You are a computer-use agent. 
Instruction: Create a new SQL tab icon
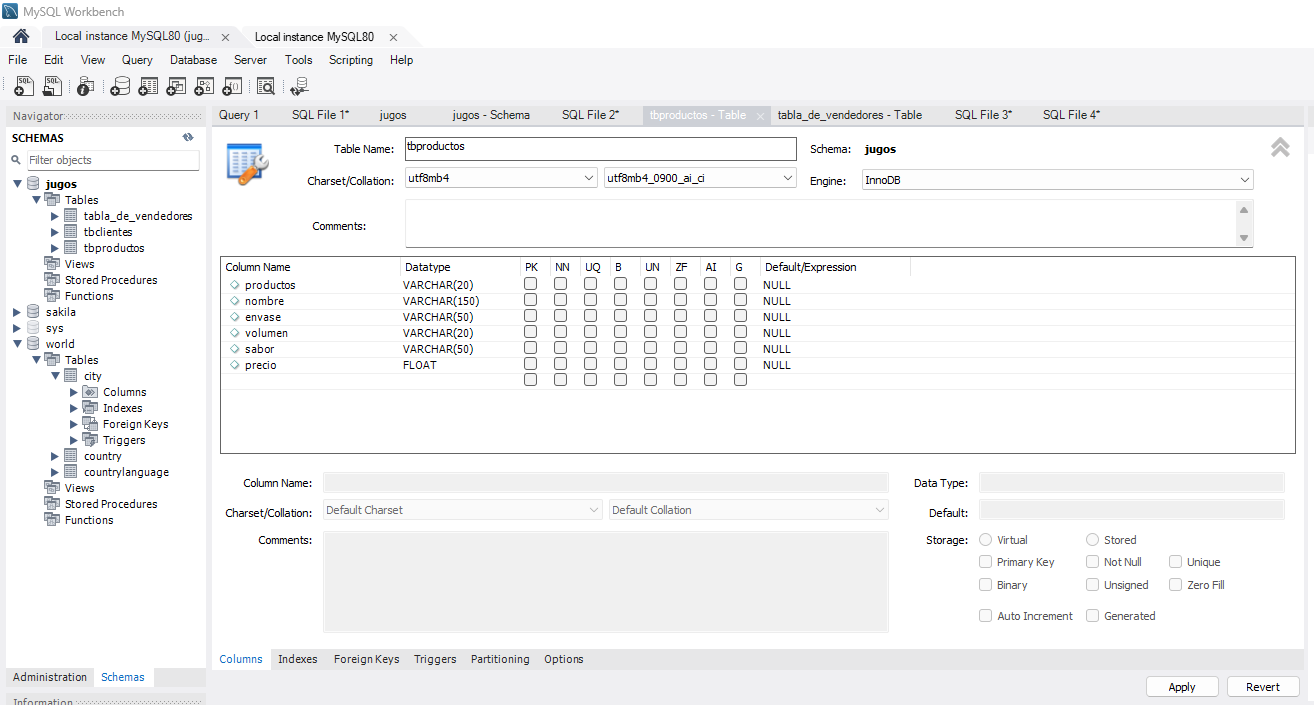[25, 86]
